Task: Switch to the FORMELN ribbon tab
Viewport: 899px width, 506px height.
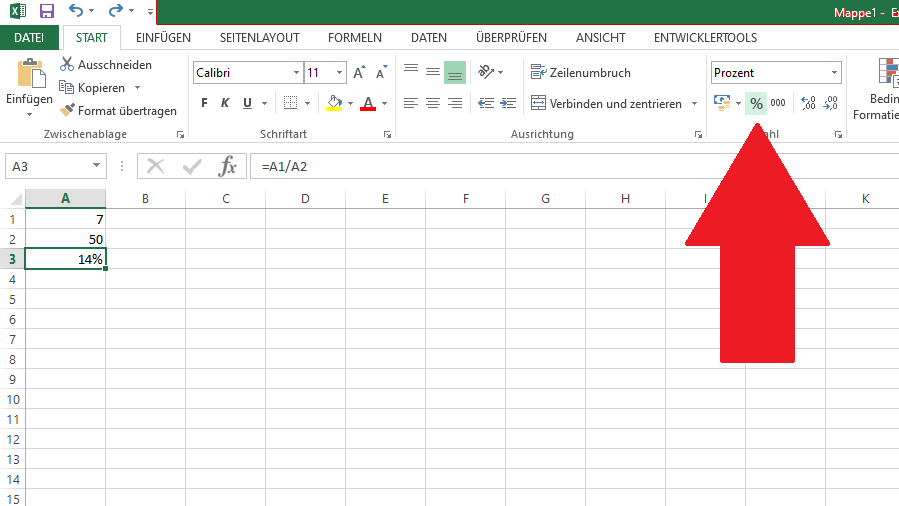Action: 355,38
